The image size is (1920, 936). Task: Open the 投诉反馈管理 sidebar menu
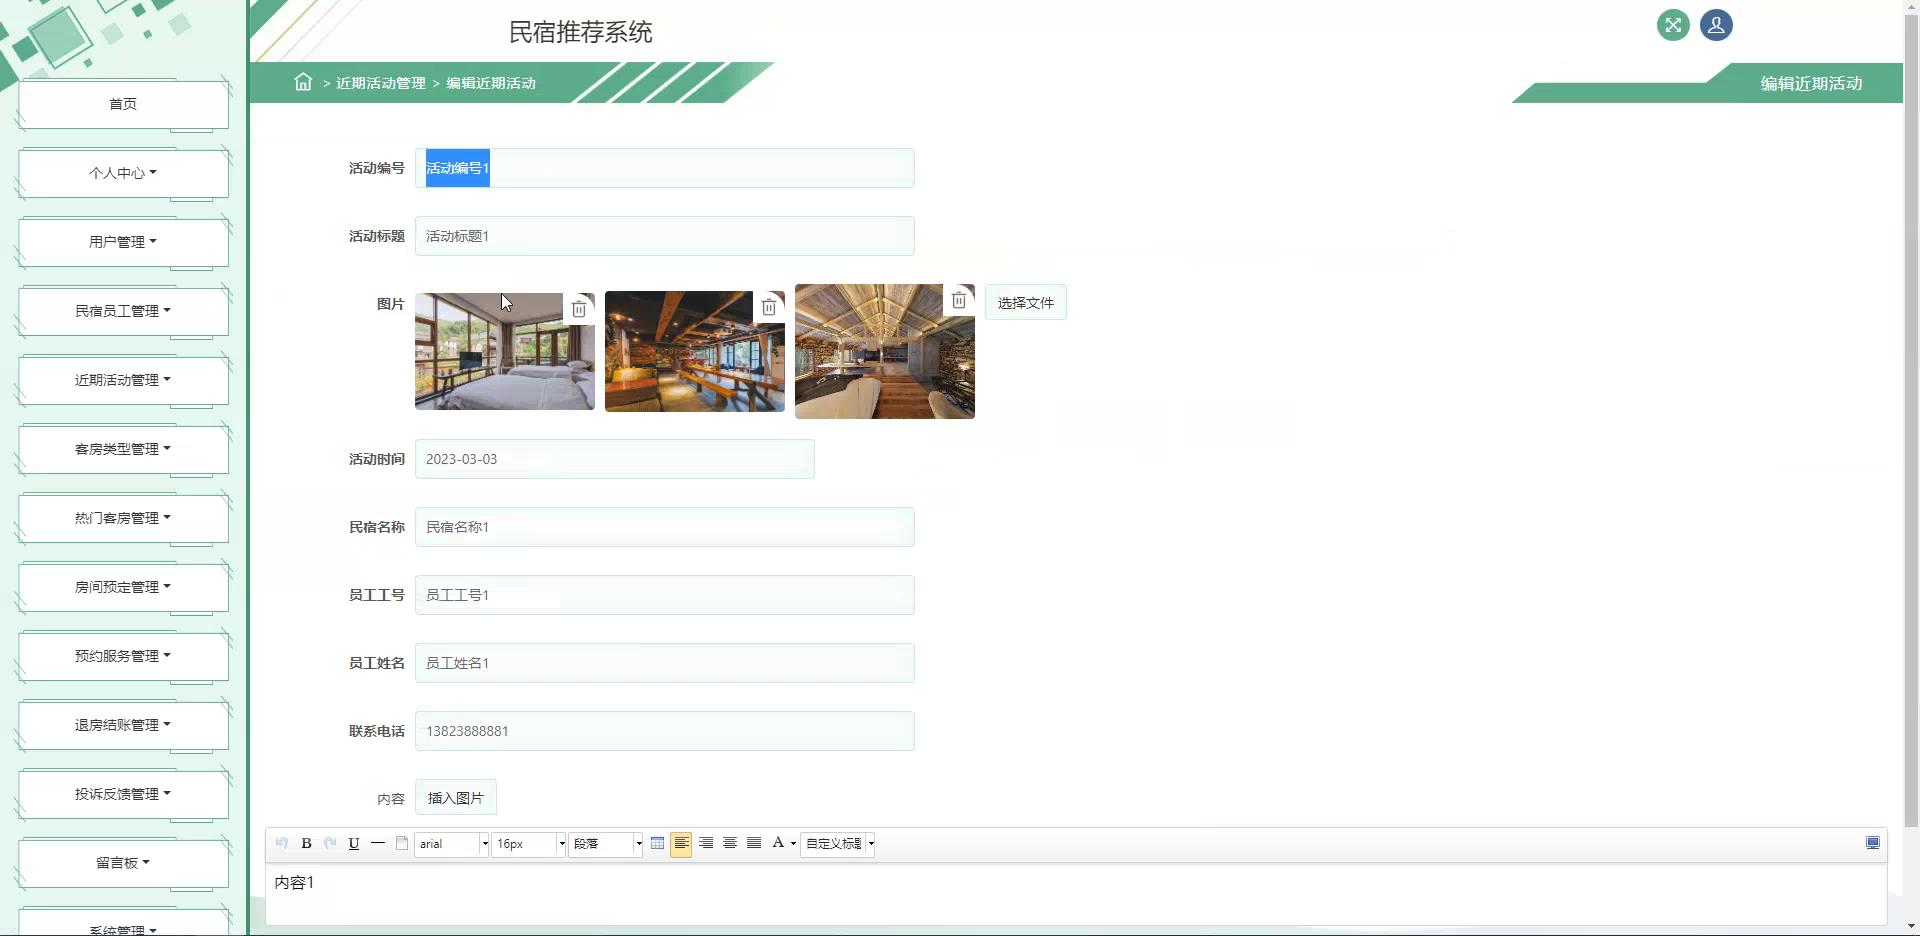pyautogui.click(x=123, y=794)
